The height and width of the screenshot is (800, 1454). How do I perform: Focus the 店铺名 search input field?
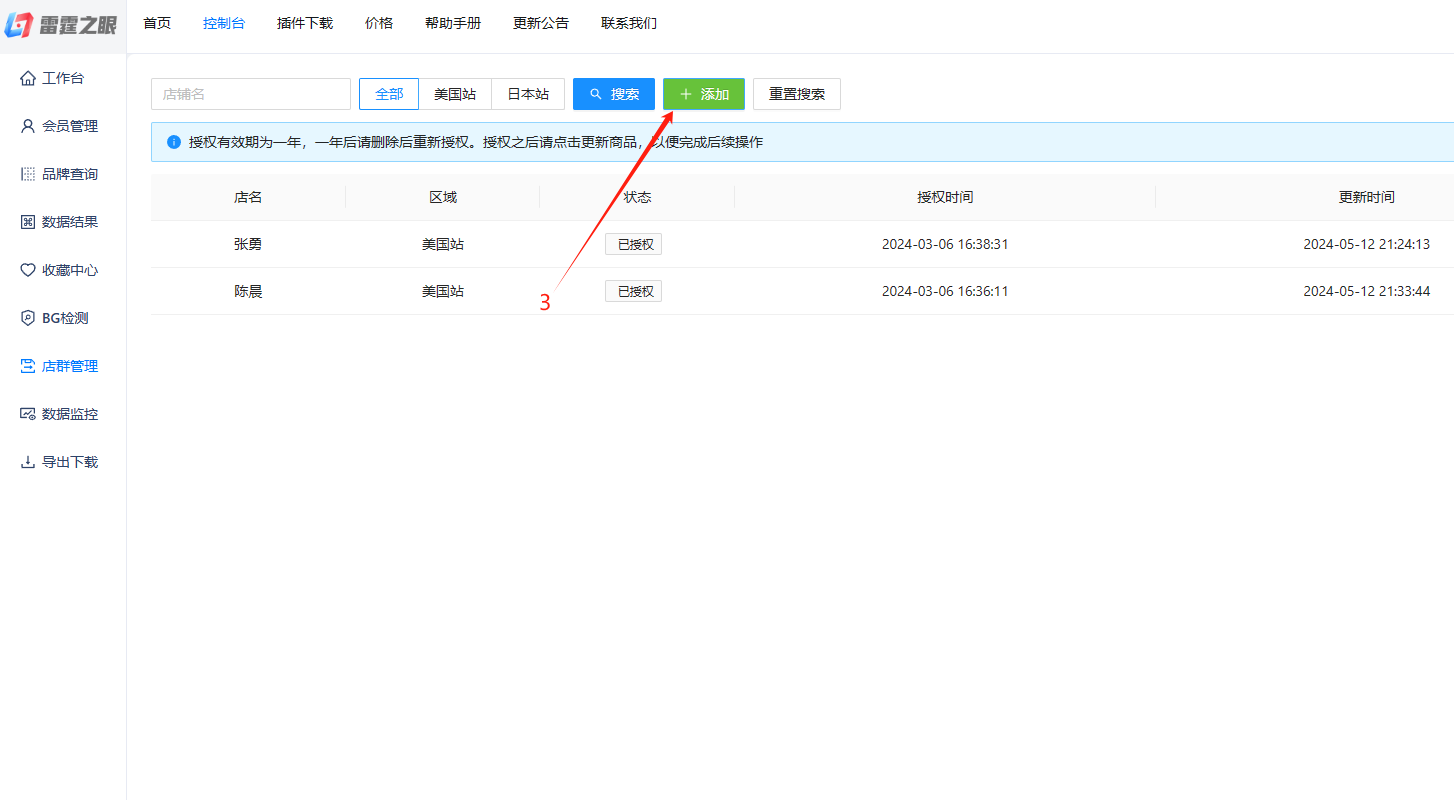pyautogui.click(x=251, y=94)
